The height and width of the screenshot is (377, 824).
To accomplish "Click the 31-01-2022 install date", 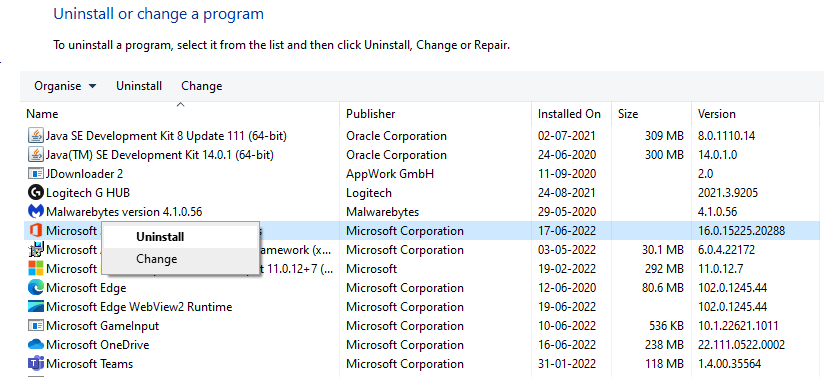I will pyautogui.click(x=567, y=363).
